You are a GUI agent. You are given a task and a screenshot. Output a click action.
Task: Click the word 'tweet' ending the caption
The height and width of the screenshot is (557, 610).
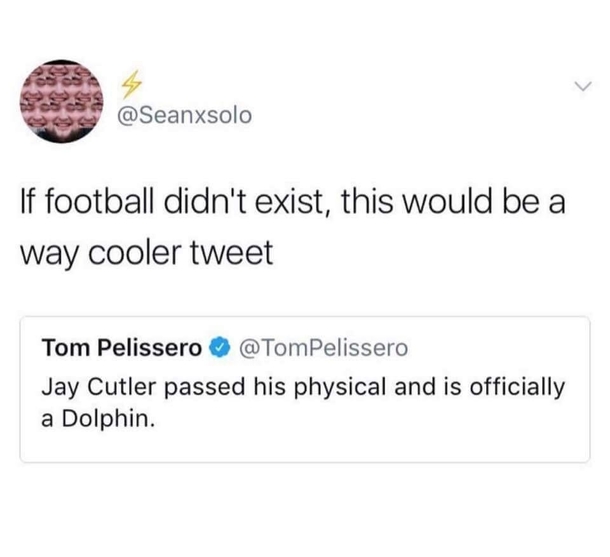point(231,253)
